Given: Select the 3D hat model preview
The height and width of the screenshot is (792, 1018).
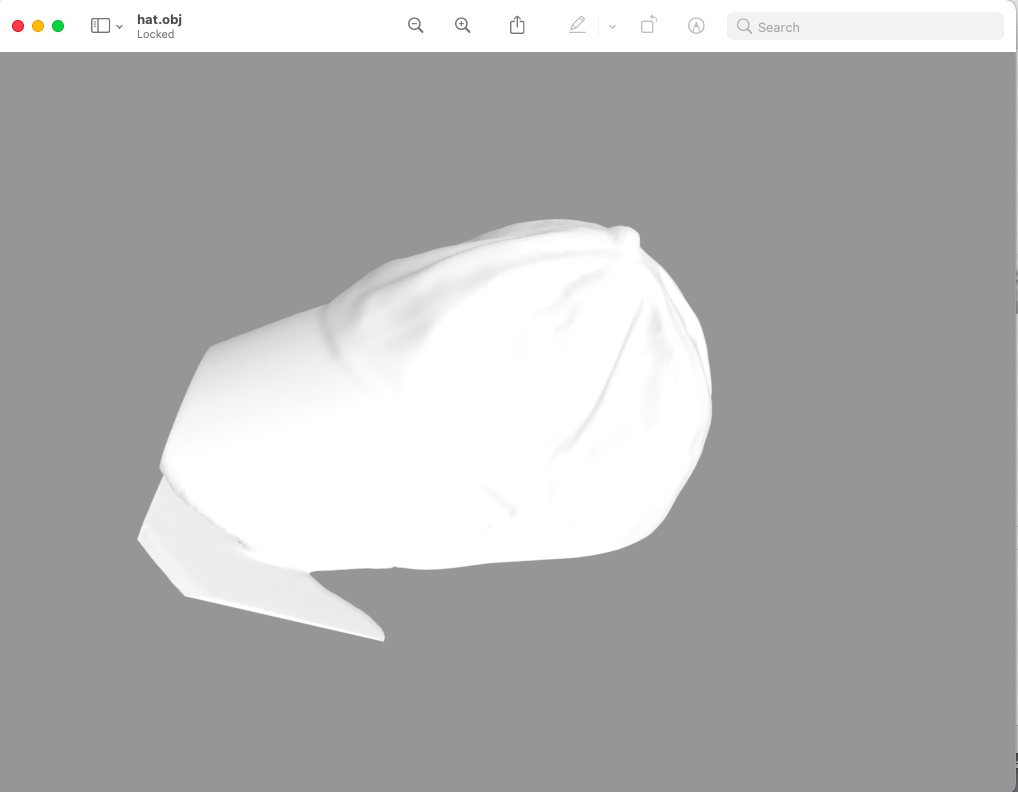Looking at the screenshot, I should 425,428.
